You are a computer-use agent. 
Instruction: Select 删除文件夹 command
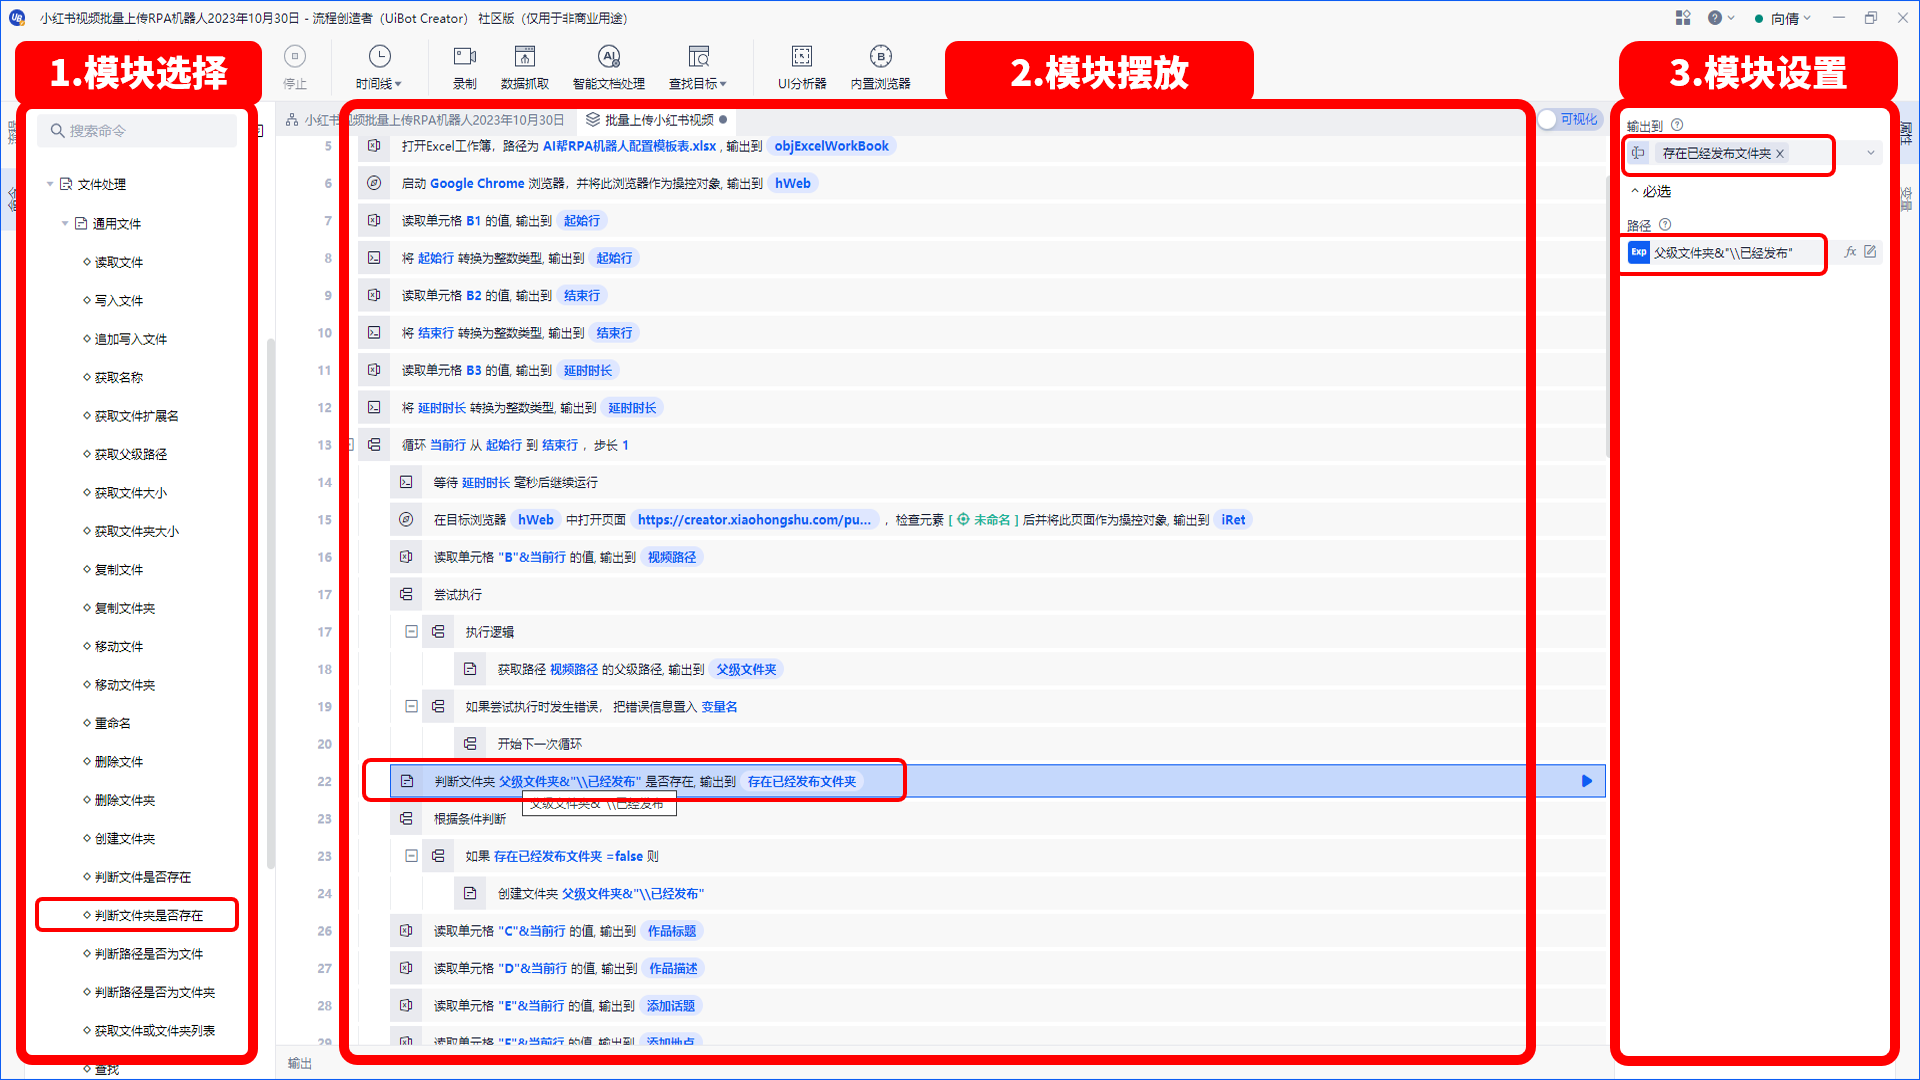[124, 800]
